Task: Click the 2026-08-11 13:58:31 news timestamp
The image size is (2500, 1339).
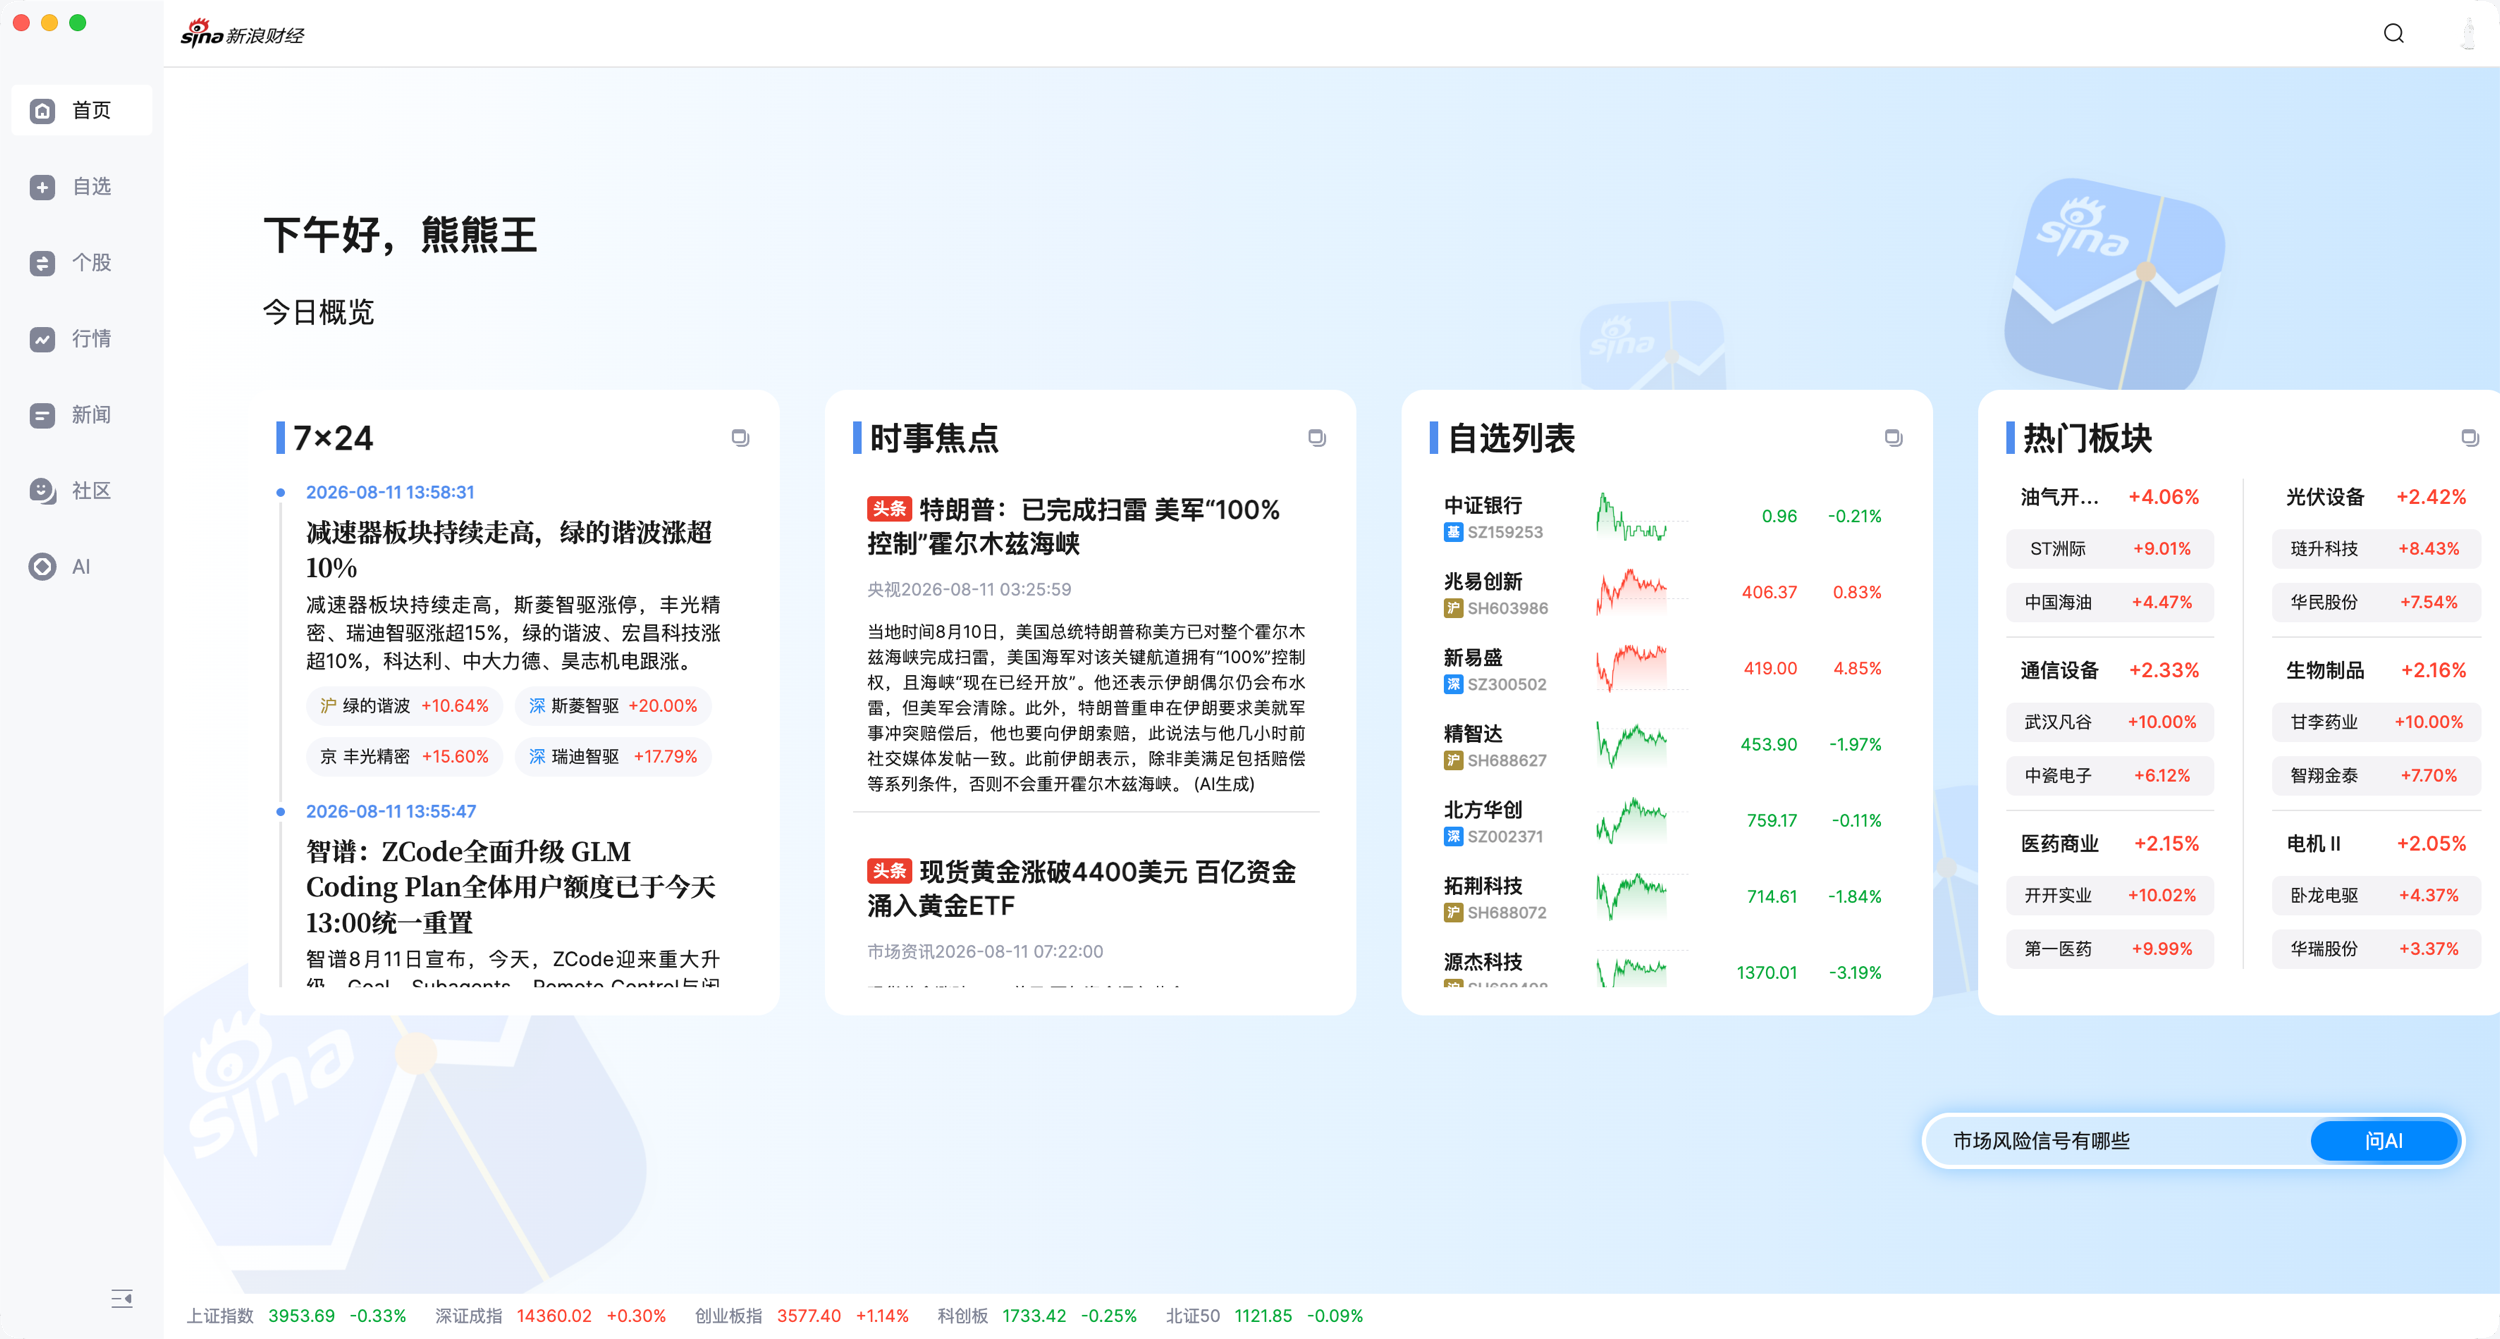Action: [390, 492]
